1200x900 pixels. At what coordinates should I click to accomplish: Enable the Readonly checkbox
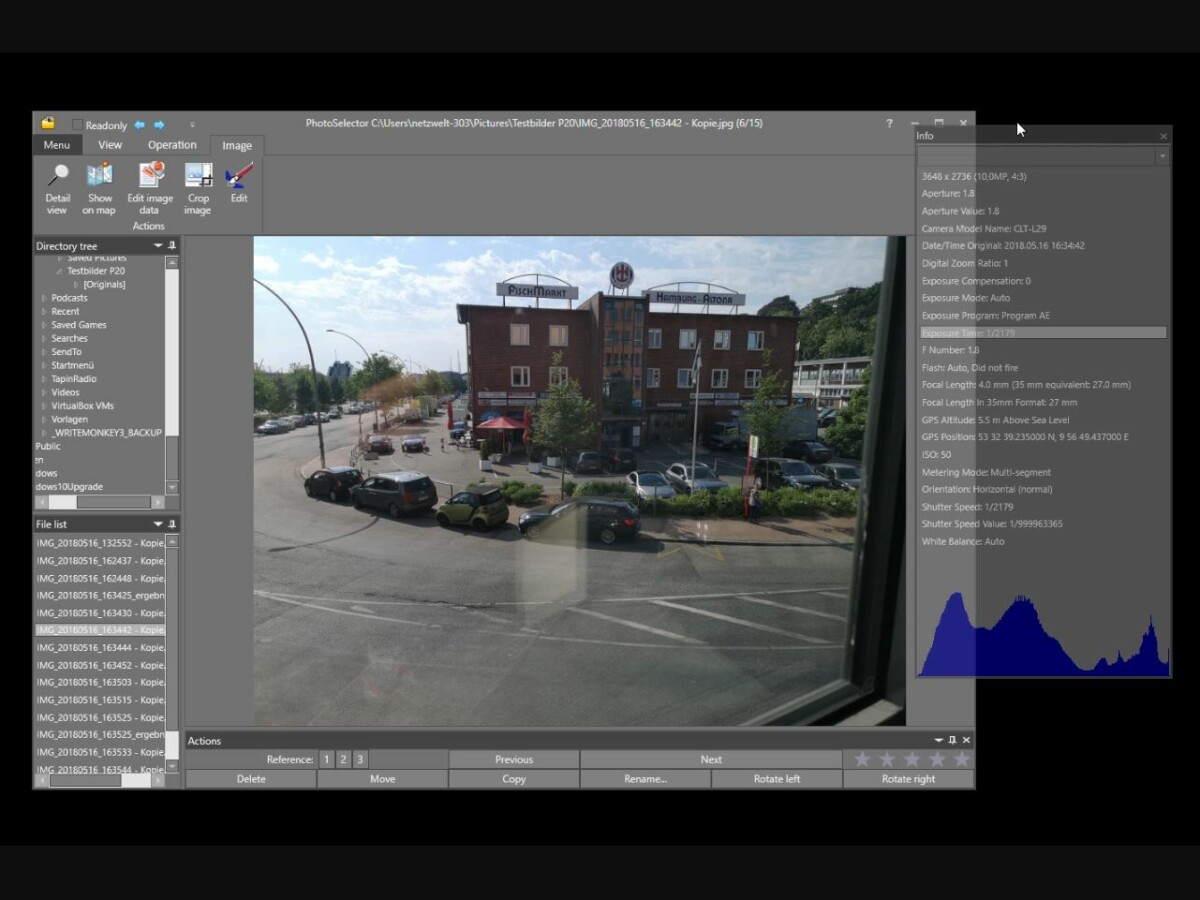[78, 125]
